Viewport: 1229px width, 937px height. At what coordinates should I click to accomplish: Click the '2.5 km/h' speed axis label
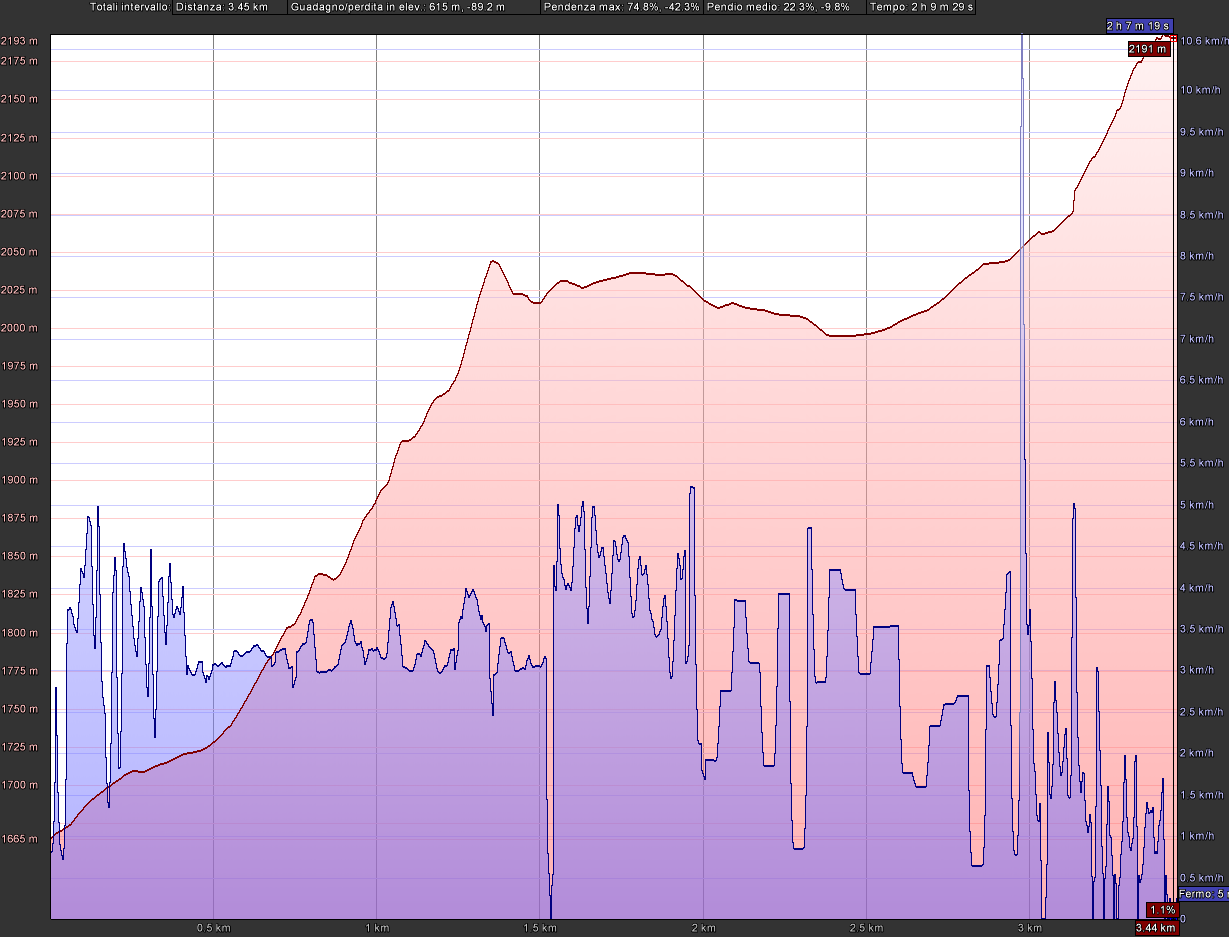(1202, 713)
